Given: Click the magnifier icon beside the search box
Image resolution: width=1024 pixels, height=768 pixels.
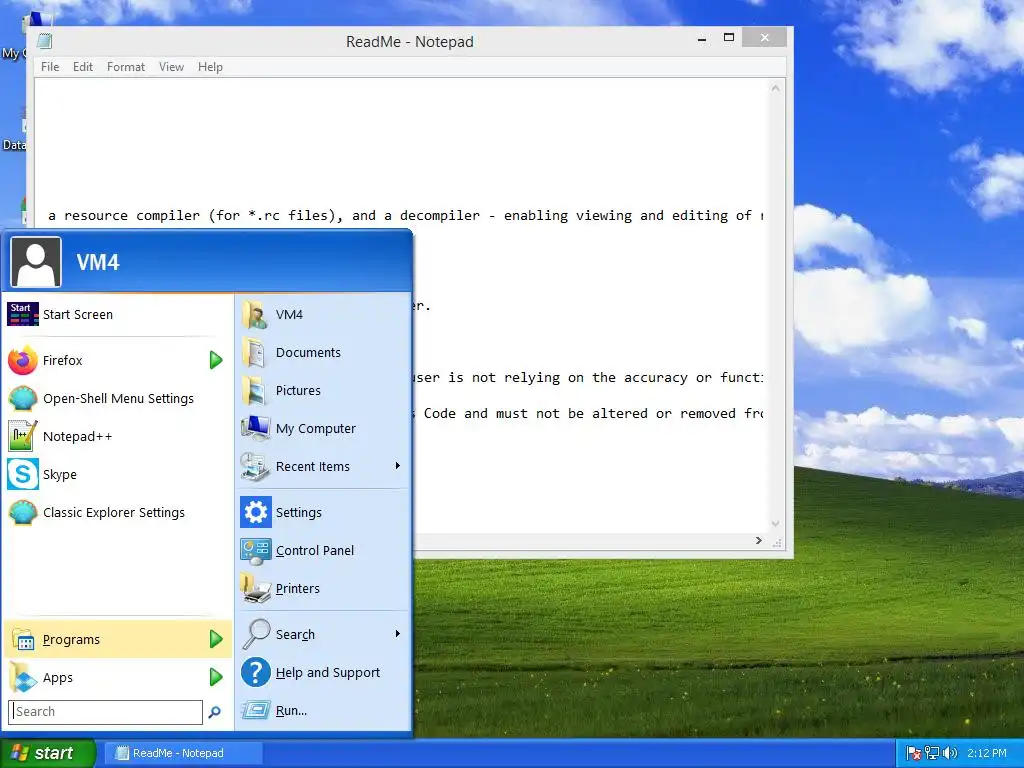Looking at the screenshot, I should click(214, 712).
